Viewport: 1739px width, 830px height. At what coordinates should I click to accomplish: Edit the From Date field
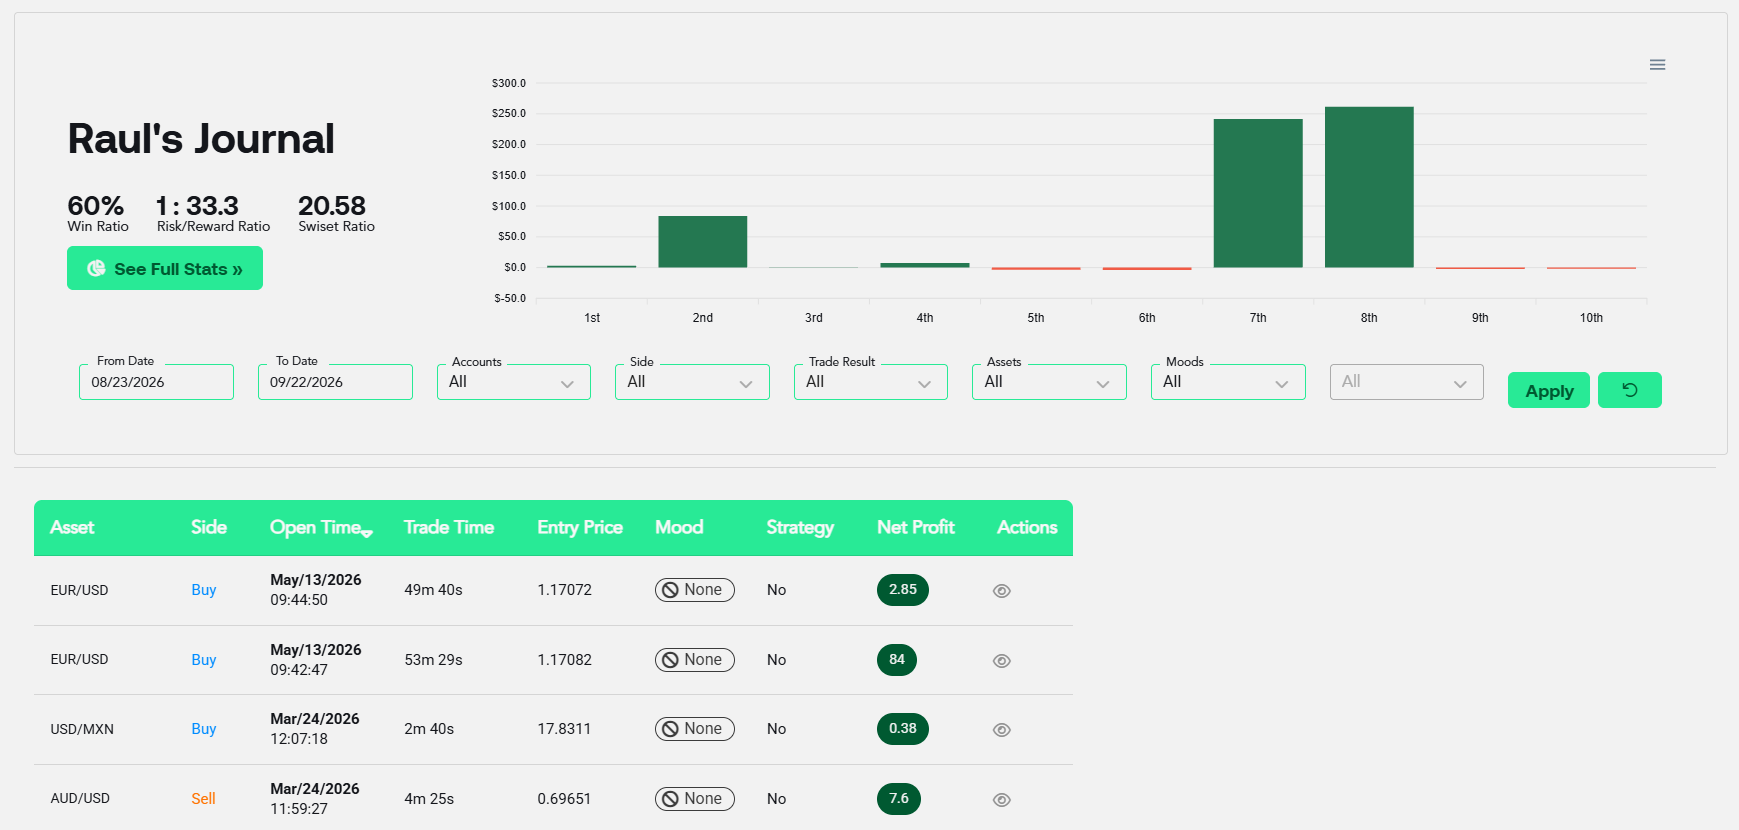pos(156,382)
